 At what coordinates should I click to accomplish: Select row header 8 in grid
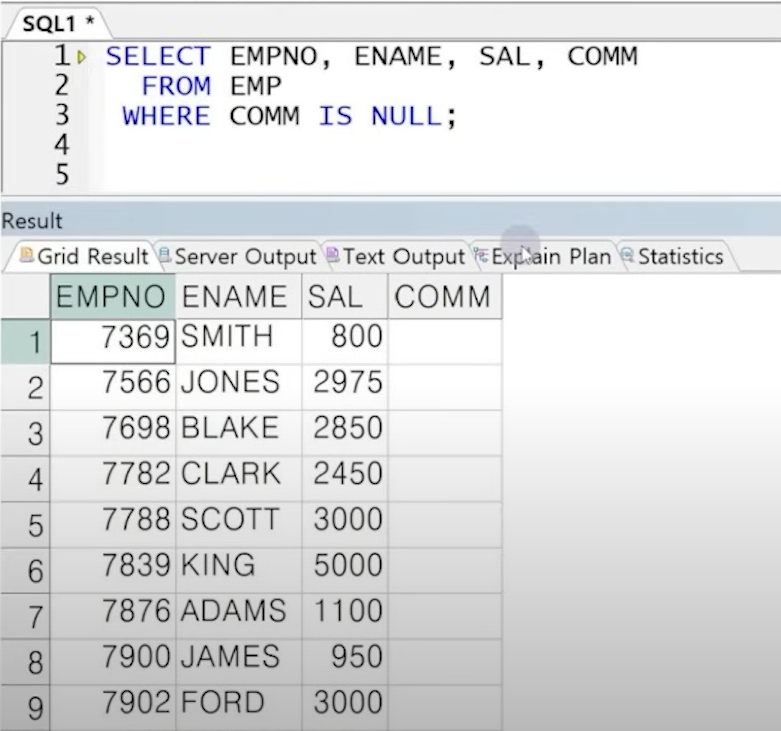pyautogui.click(x=25, y=662)
